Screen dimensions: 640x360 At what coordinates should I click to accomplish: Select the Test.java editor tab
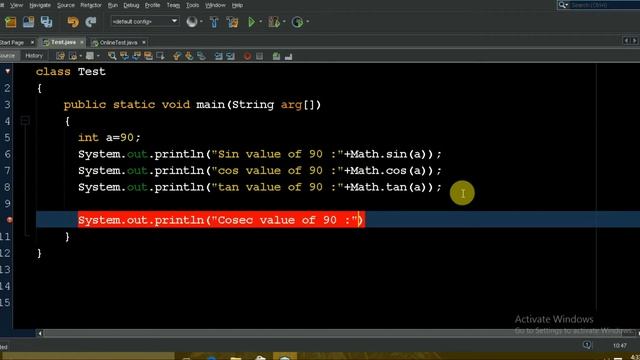(63, 42)
